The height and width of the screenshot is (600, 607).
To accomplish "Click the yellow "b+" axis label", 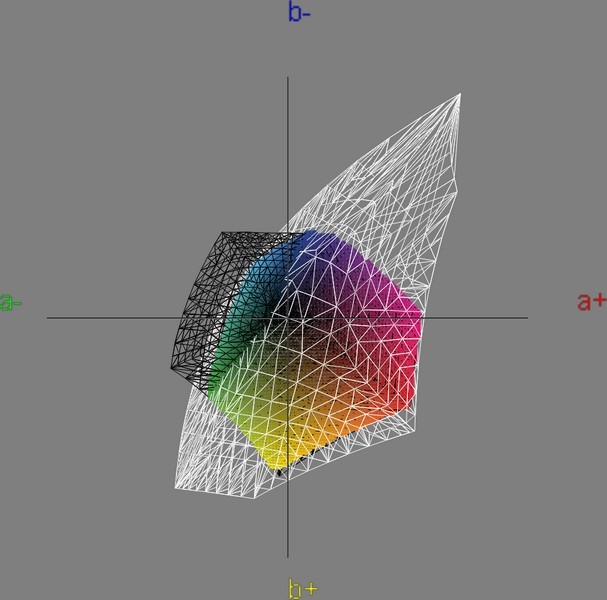I will [303, 588].
